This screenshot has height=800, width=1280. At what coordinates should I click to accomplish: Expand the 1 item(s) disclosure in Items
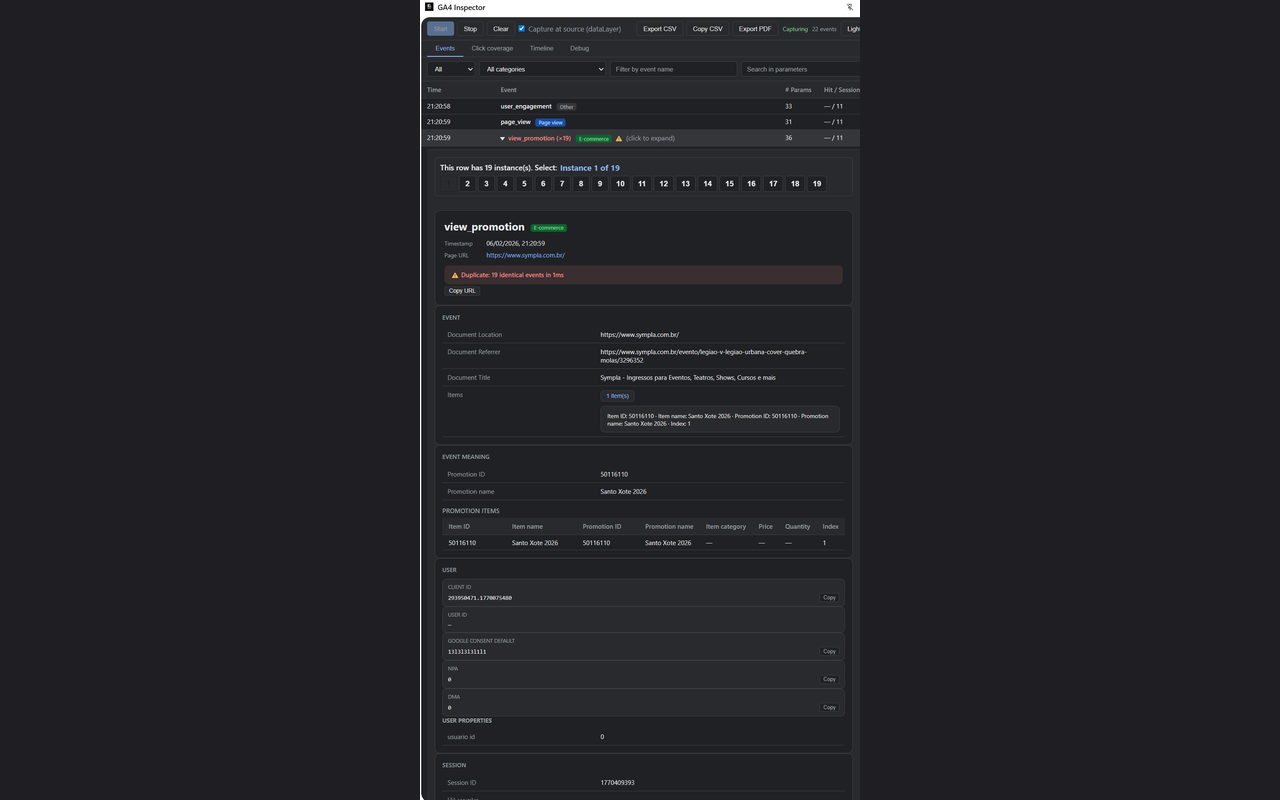[617, 396]
